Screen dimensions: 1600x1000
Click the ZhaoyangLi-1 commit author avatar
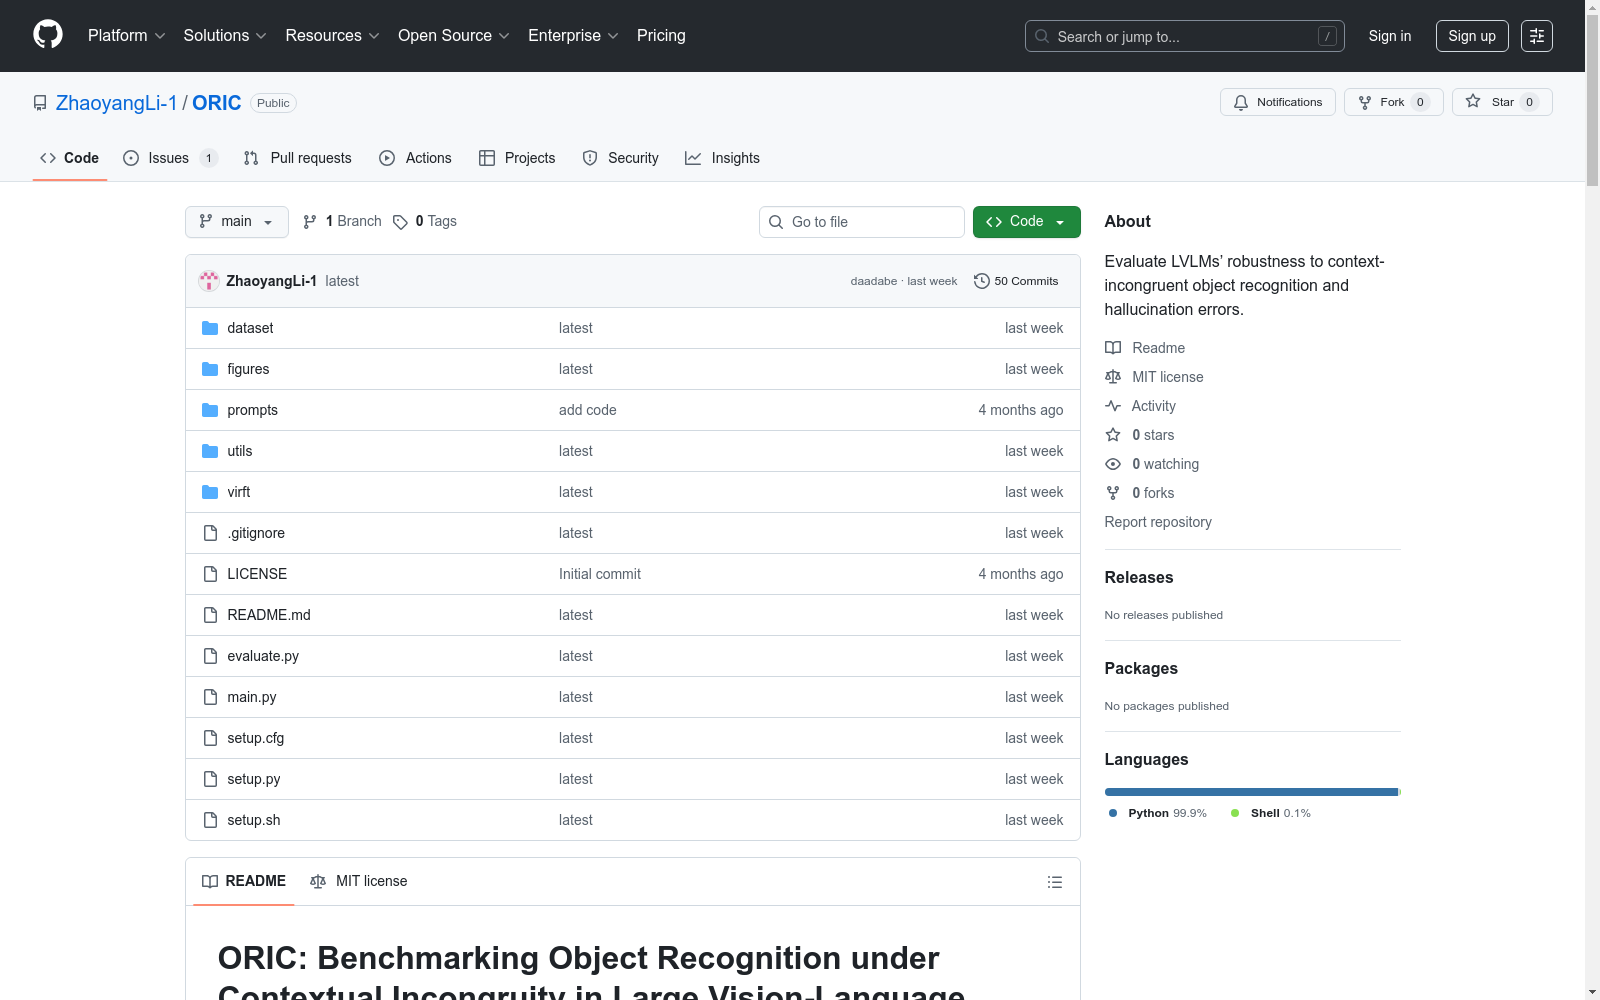coord(209,281)
